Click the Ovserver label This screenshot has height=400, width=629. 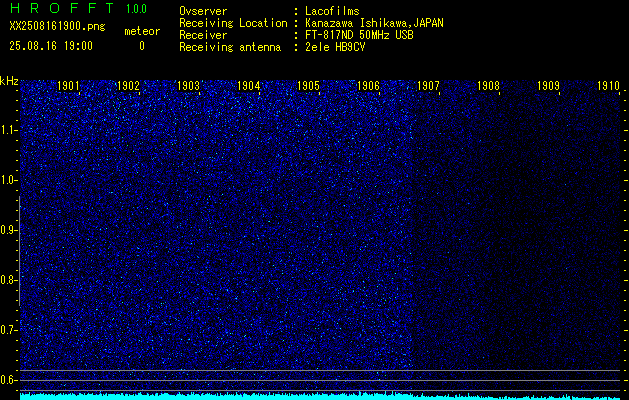pos(203,11)
